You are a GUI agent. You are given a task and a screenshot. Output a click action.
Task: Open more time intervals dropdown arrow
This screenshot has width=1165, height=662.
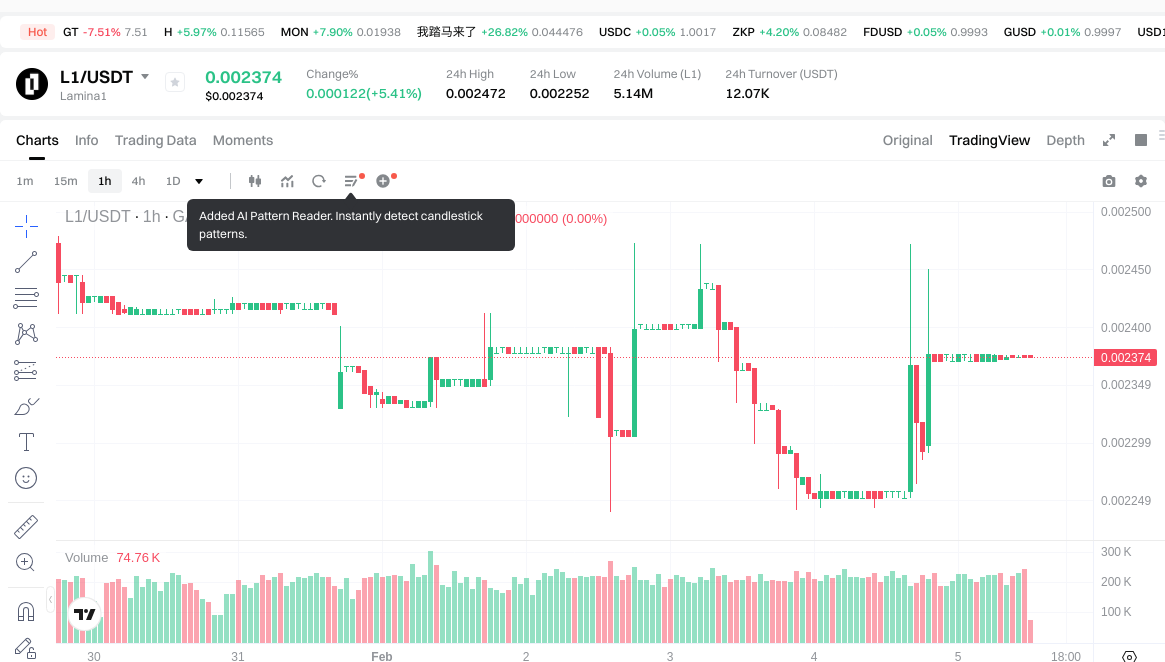(199, 181)
